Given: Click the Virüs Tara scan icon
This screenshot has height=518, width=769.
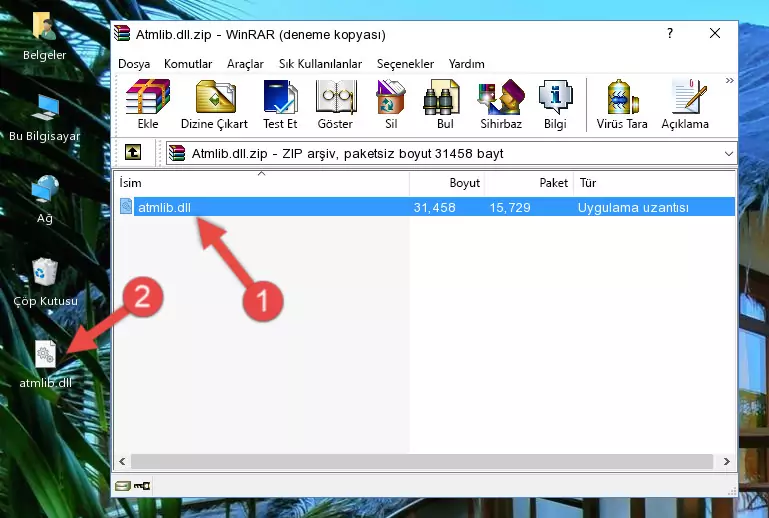Looking at the screenshot, I should tap(622, 104).
